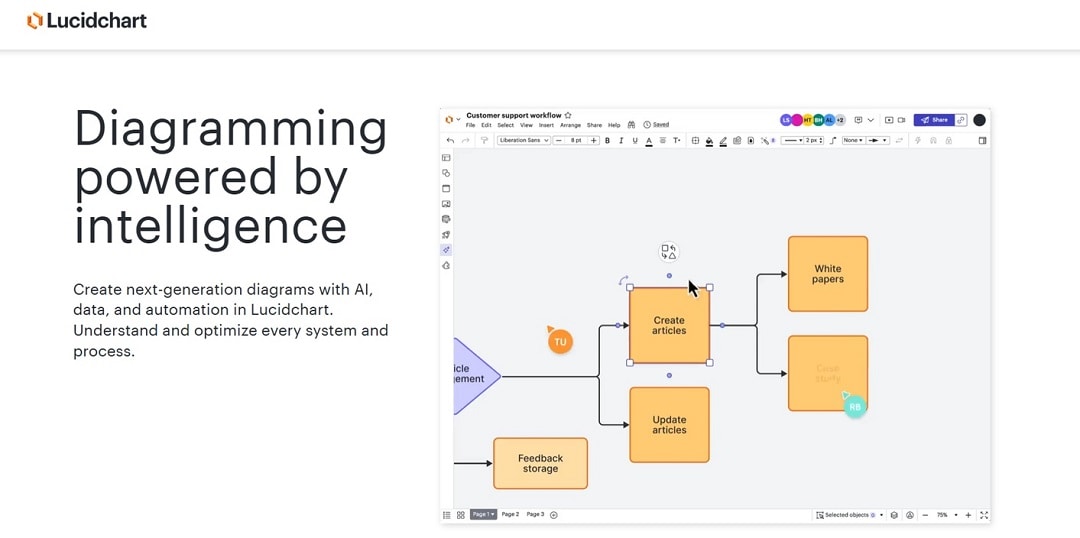Open the Insert menu
Viewport: 1080px width, 538px height.
click(546, 125)
